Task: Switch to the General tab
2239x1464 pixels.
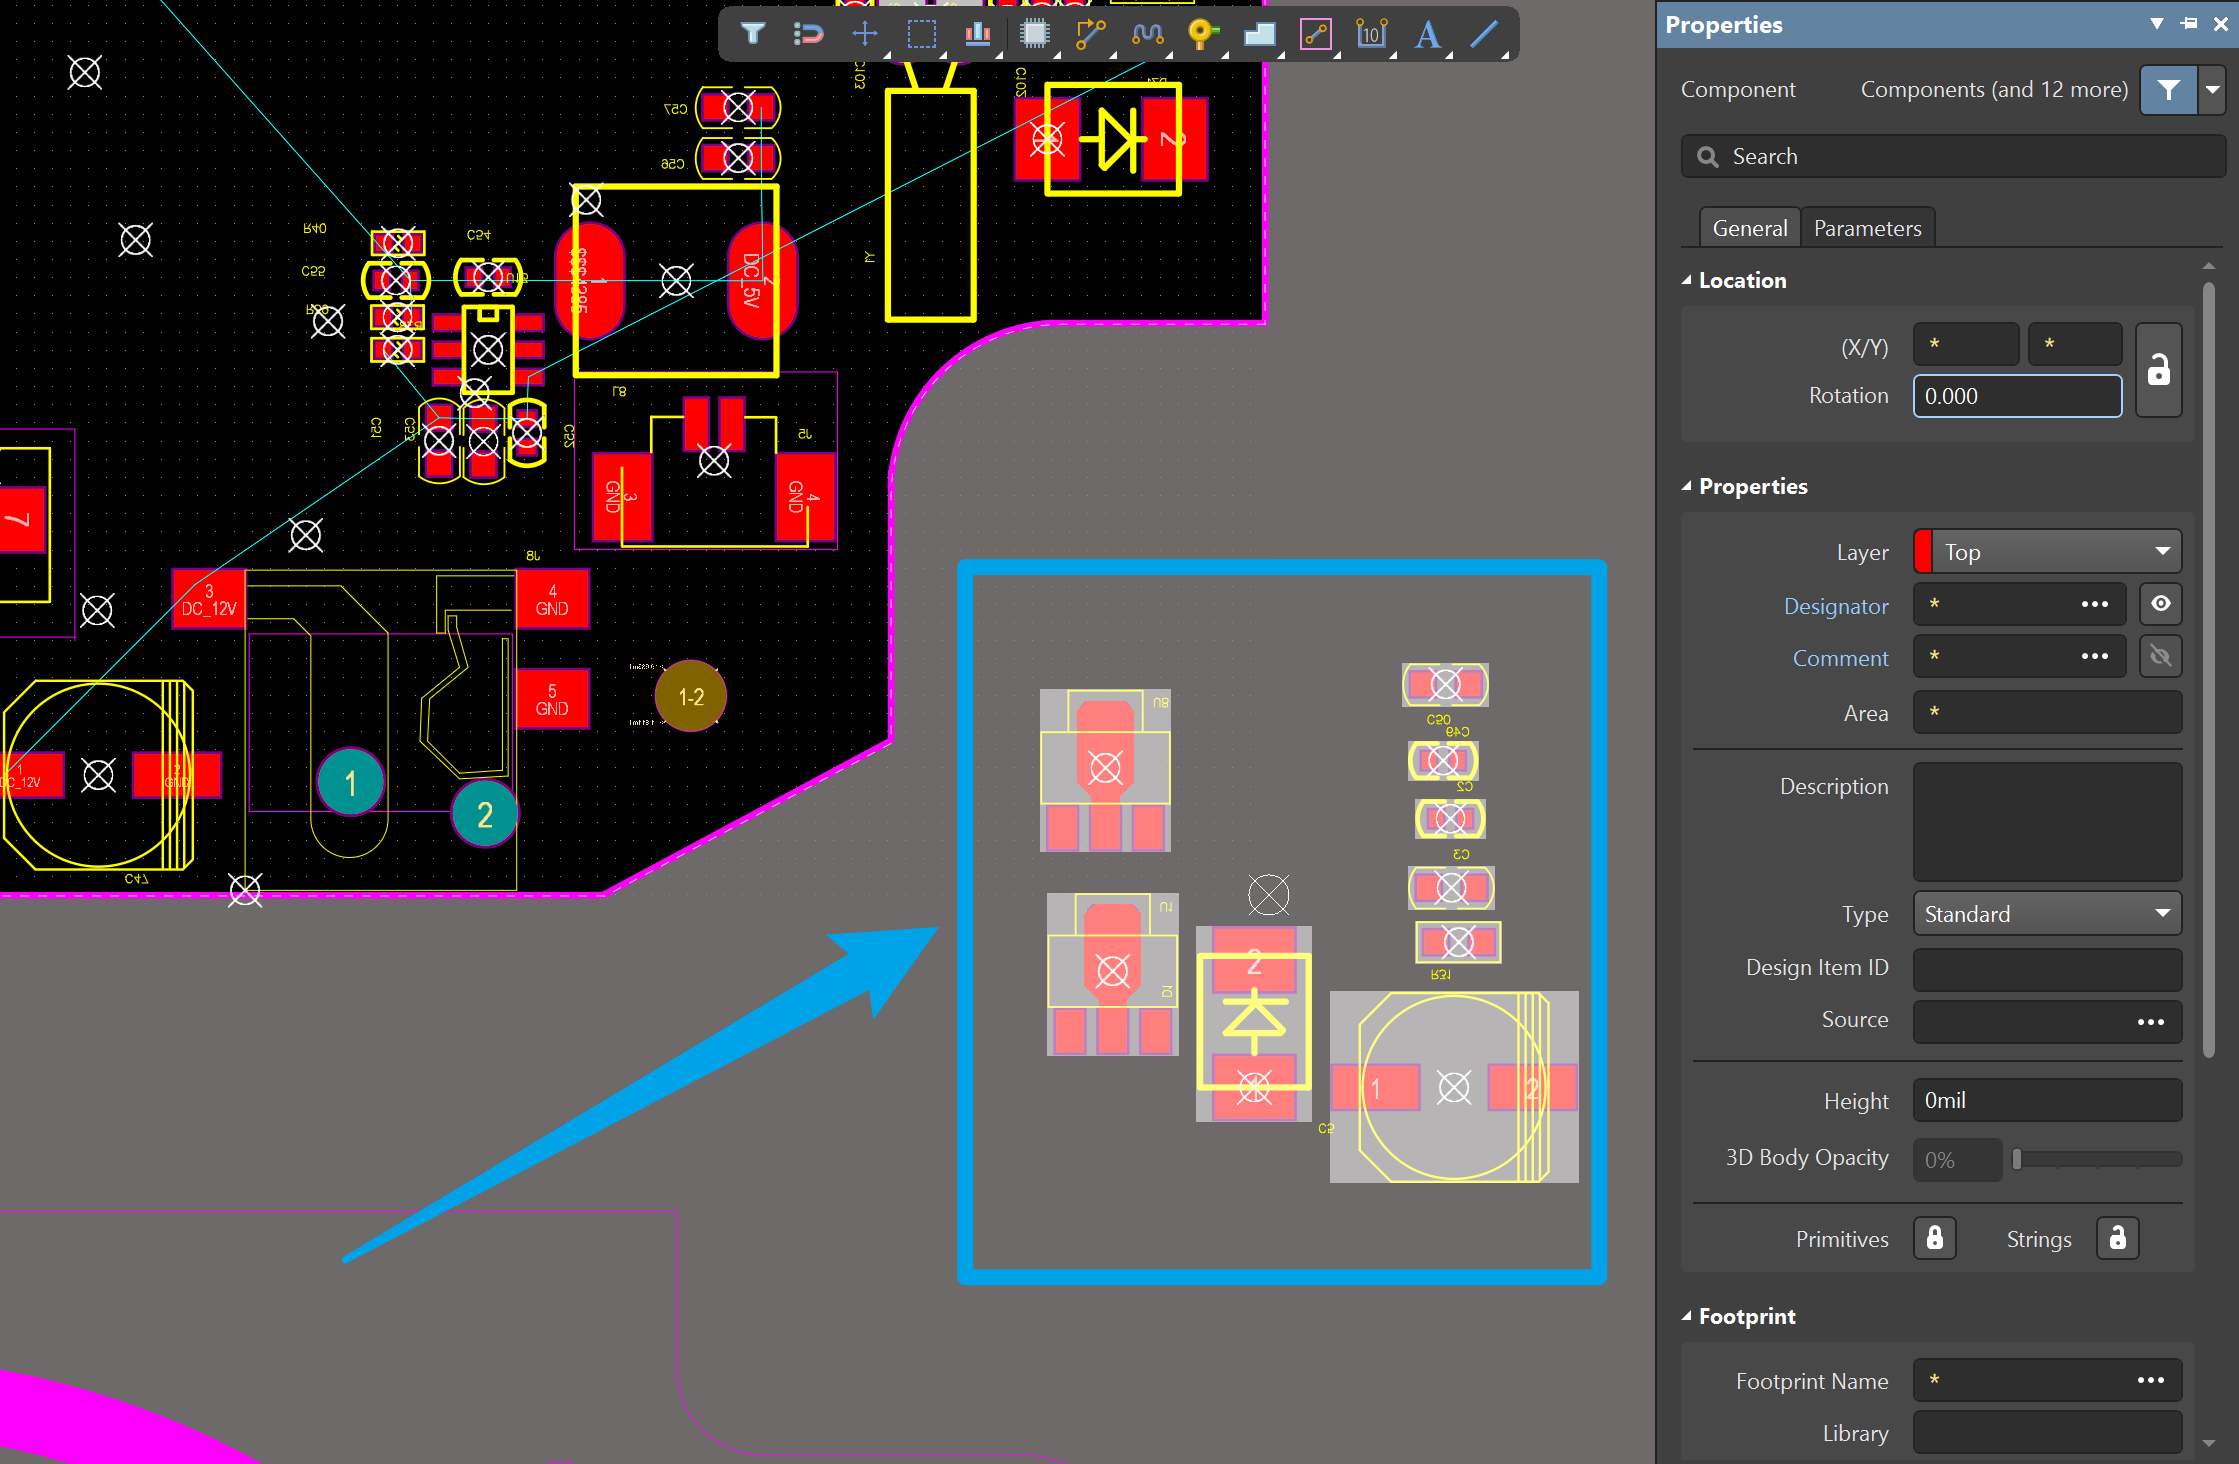Action: (x=1749, y=229)
